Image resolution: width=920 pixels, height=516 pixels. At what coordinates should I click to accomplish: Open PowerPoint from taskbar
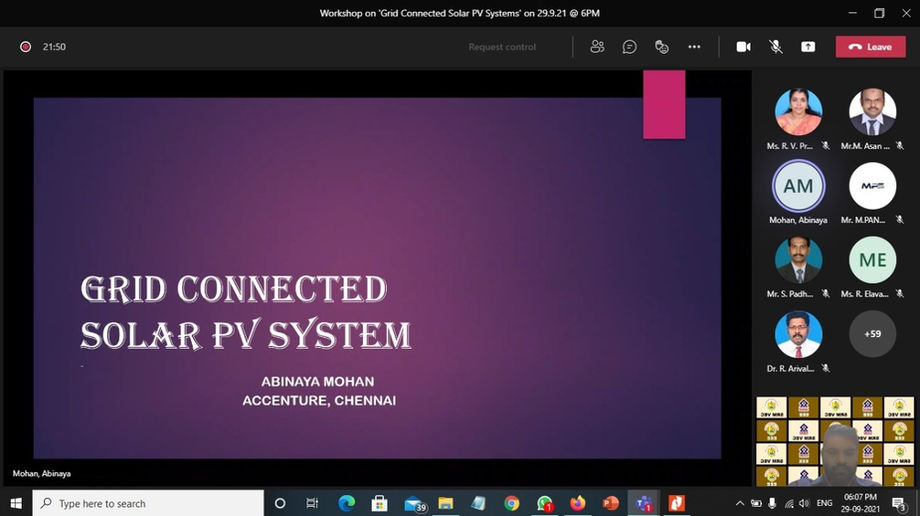[610, 503]
